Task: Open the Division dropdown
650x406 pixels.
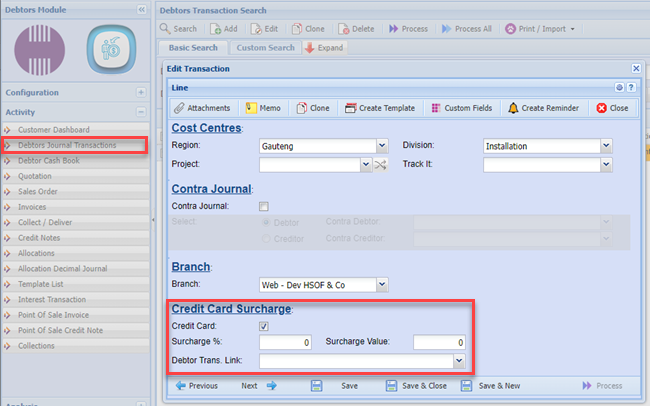Action: tap(606, 146)
